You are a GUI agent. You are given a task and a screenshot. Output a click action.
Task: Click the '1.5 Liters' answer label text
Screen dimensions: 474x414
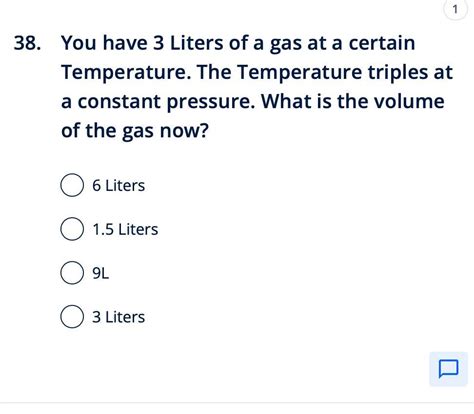[125, 229]
